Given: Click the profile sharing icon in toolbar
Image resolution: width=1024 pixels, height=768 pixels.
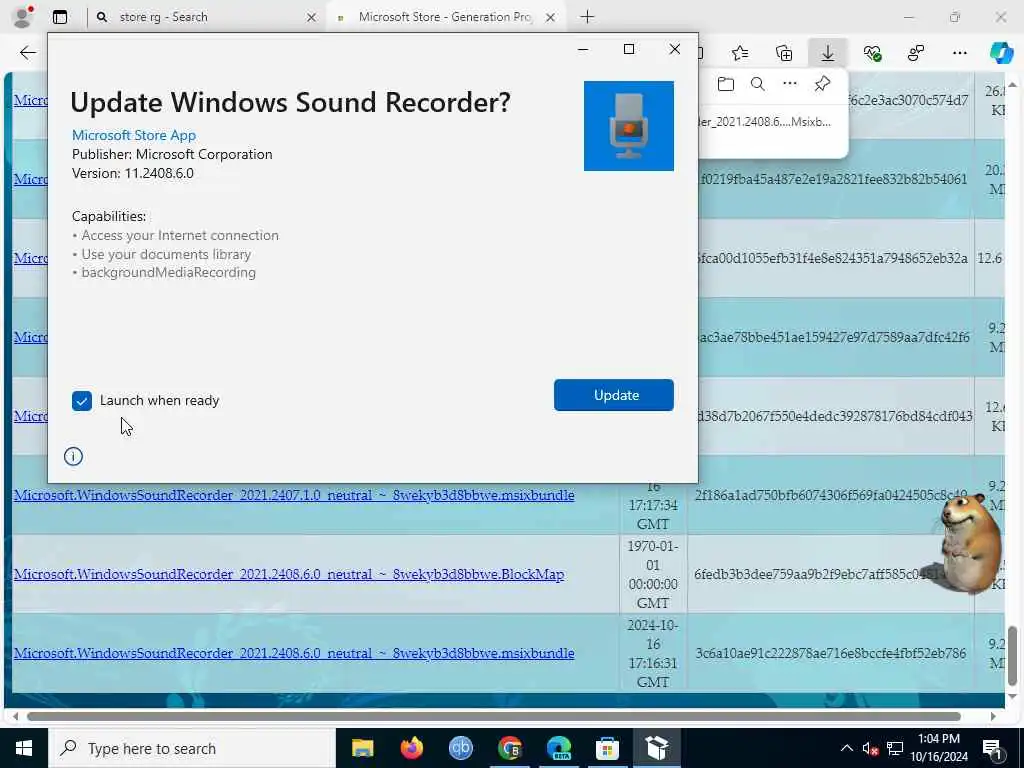Looking at the screenshot, I should click(916, 53).
